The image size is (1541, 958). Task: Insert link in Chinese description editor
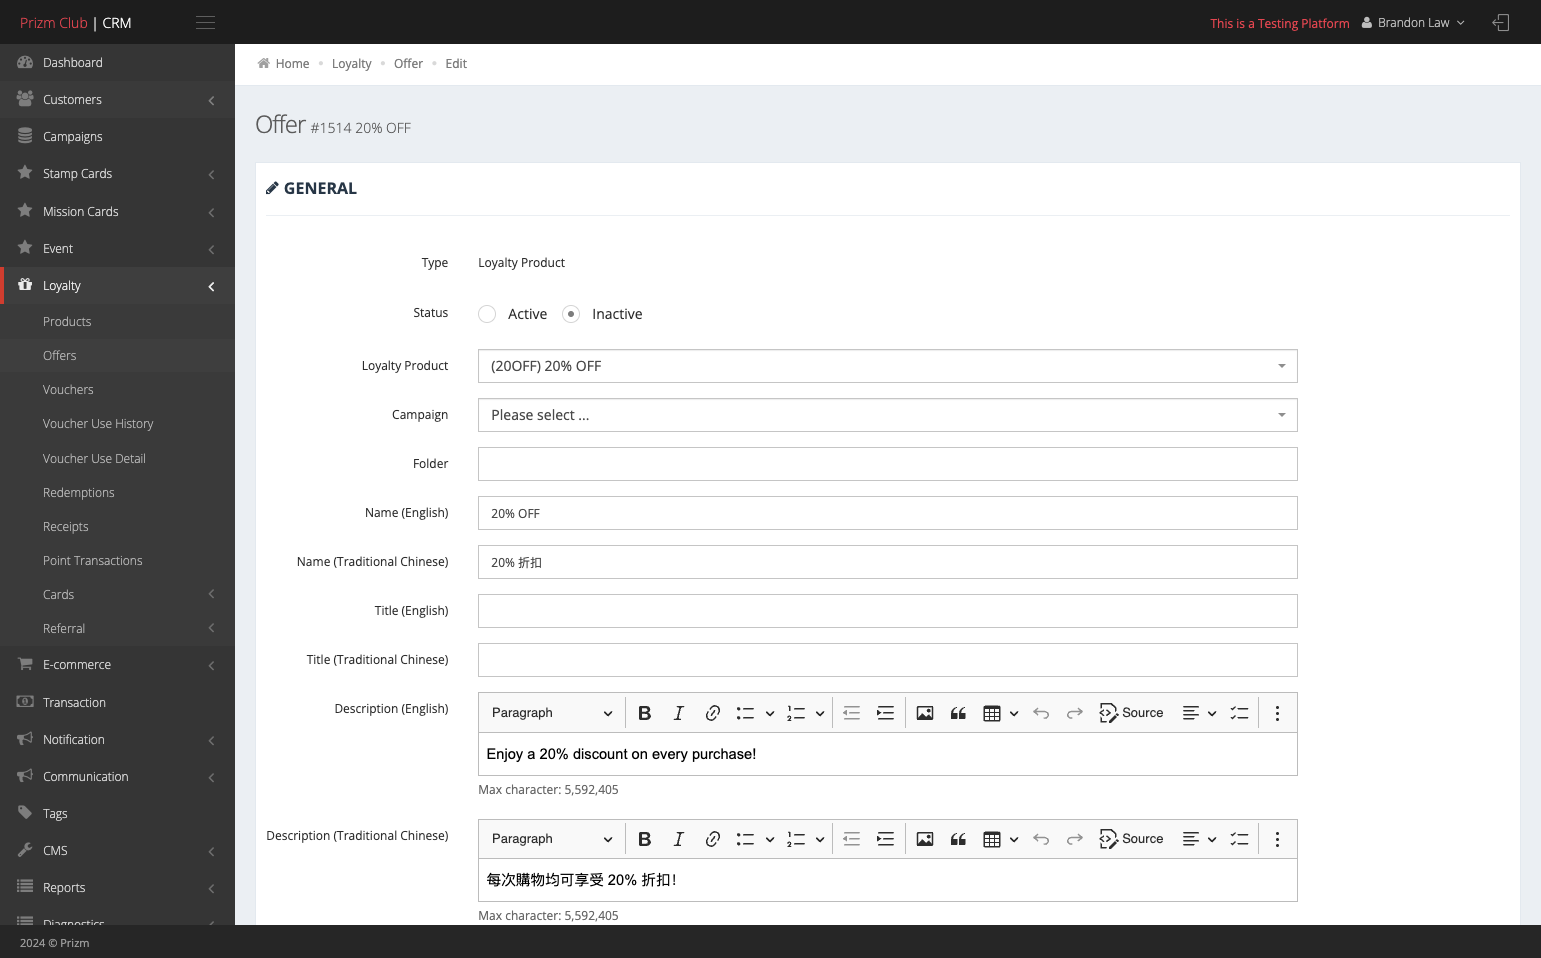(713, 839)
